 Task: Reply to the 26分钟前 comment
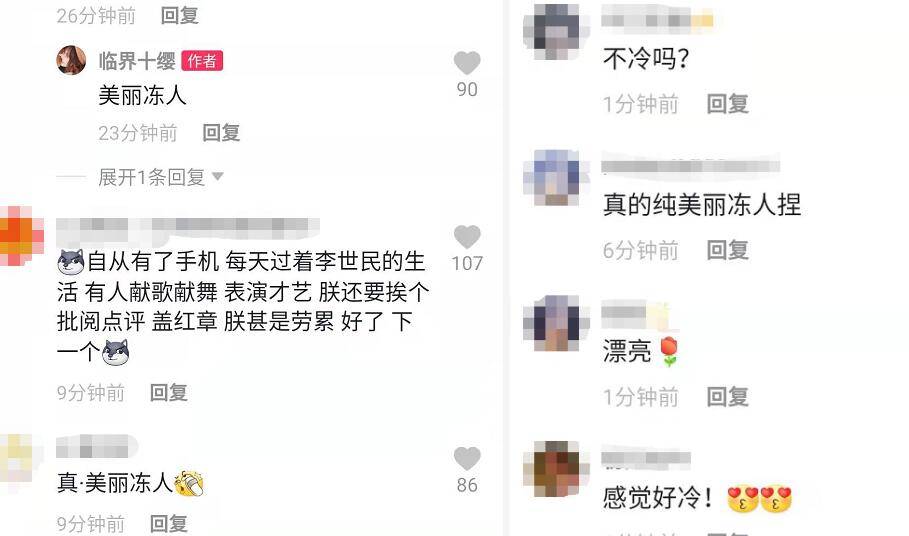point(180,15)
